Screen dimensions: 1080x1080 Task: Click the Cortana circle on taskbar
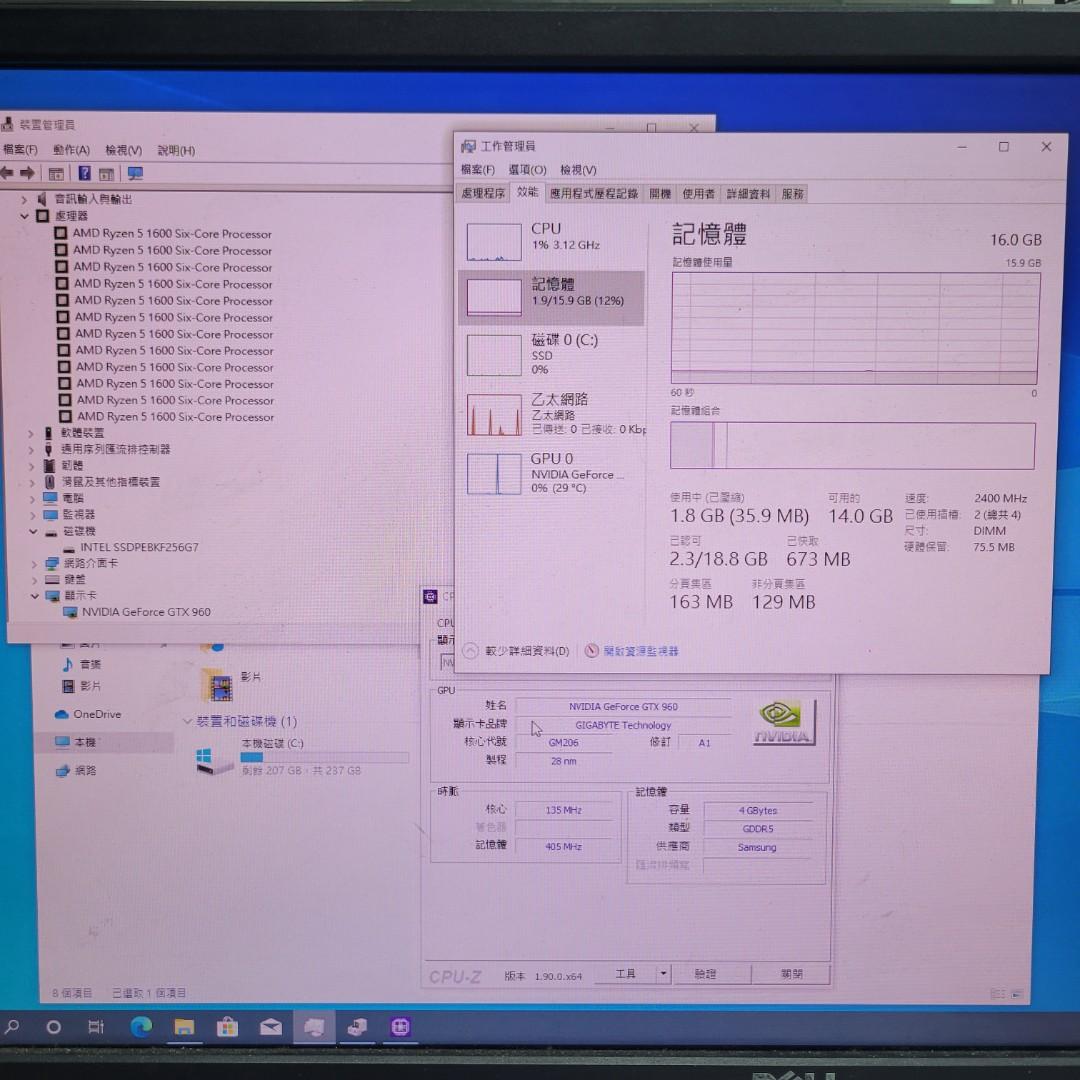[x=53, y=1028]
